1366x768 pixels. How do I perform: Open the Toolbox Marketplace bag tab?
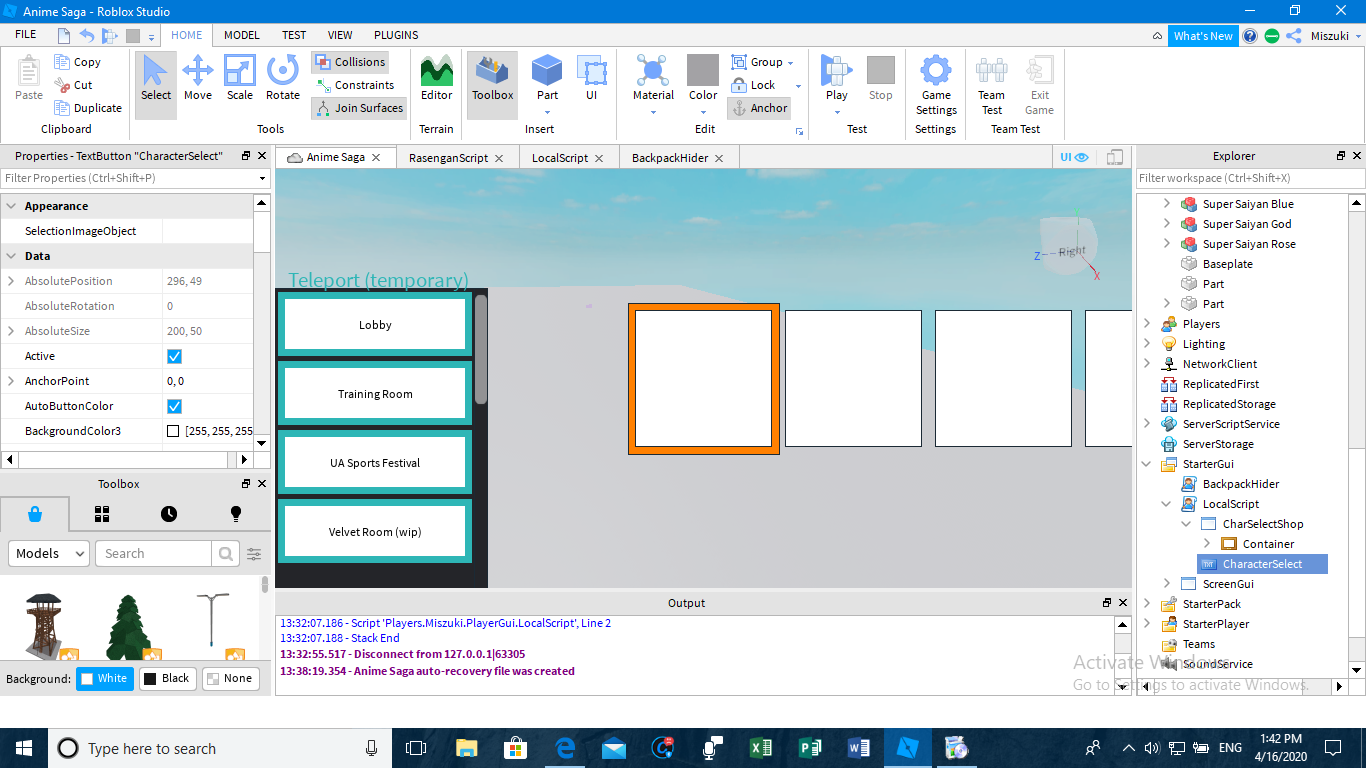point(35,514)
